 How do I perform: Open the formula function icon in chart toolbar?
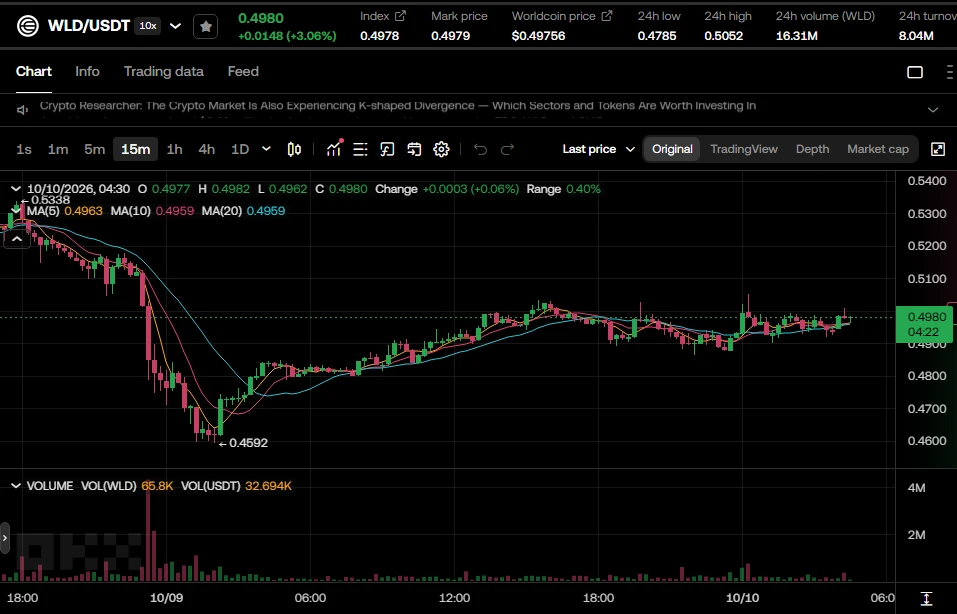pos(387,150)
